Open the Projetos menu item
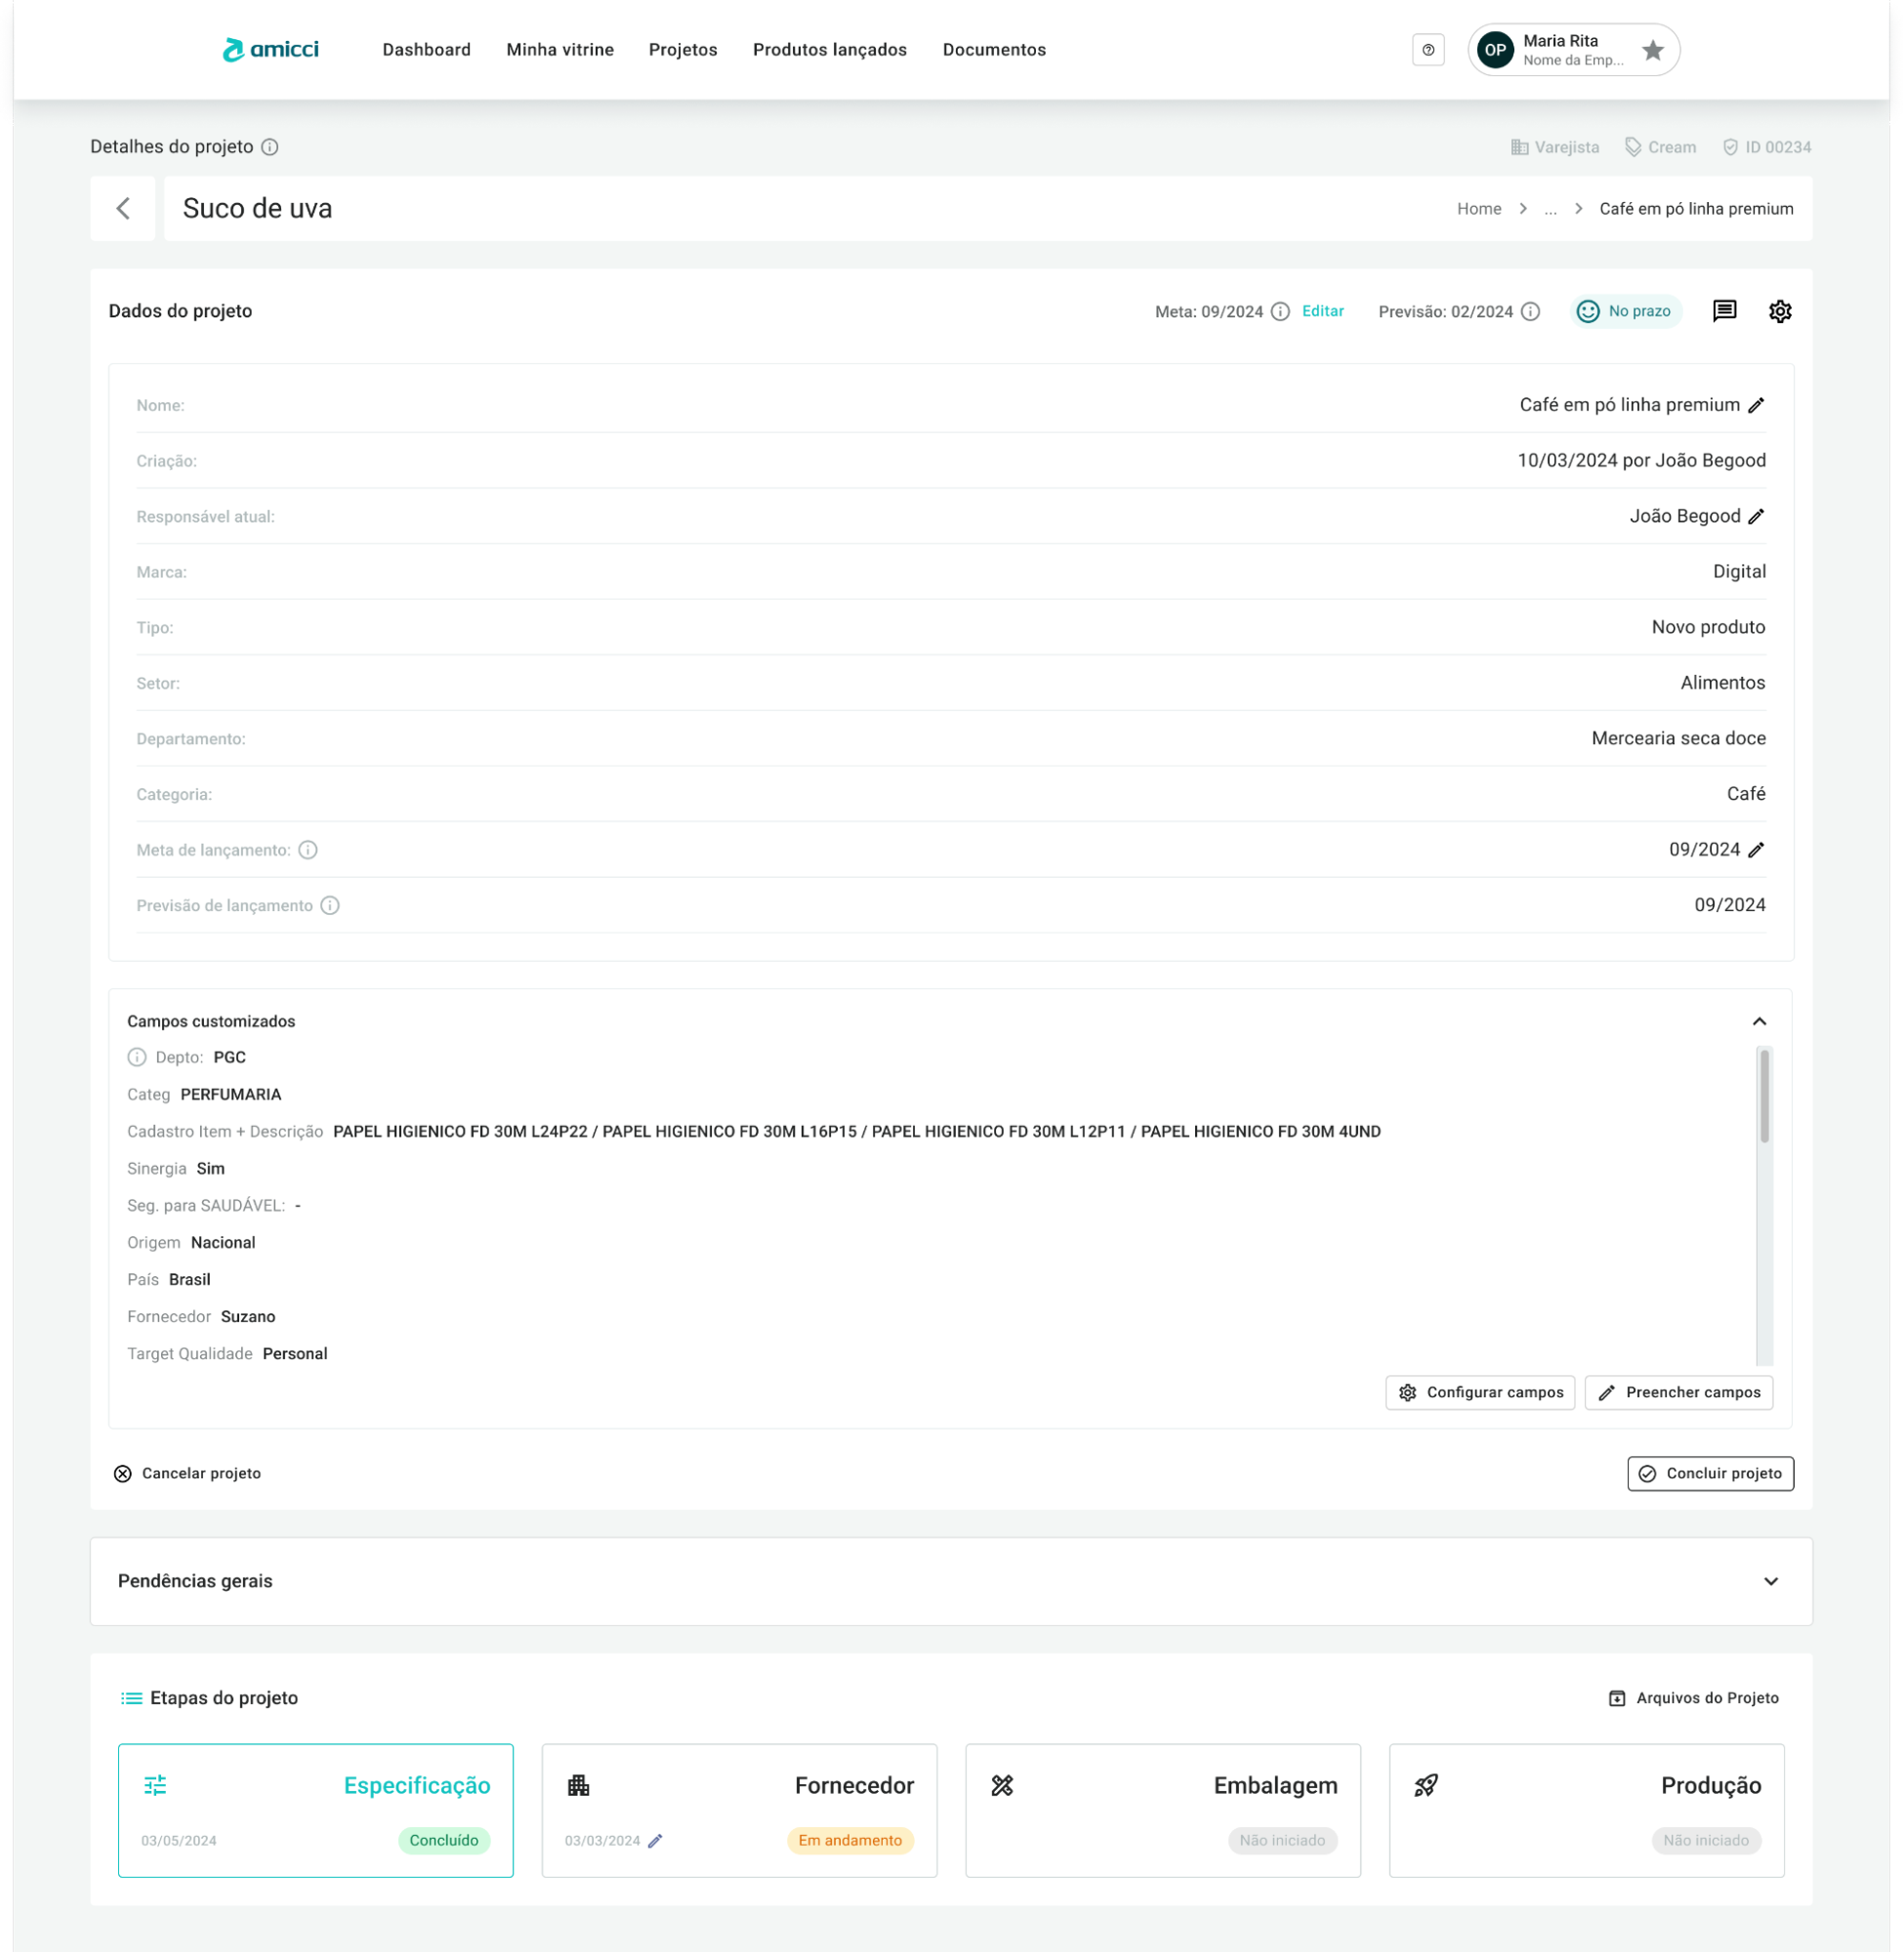 click(683, 50)
